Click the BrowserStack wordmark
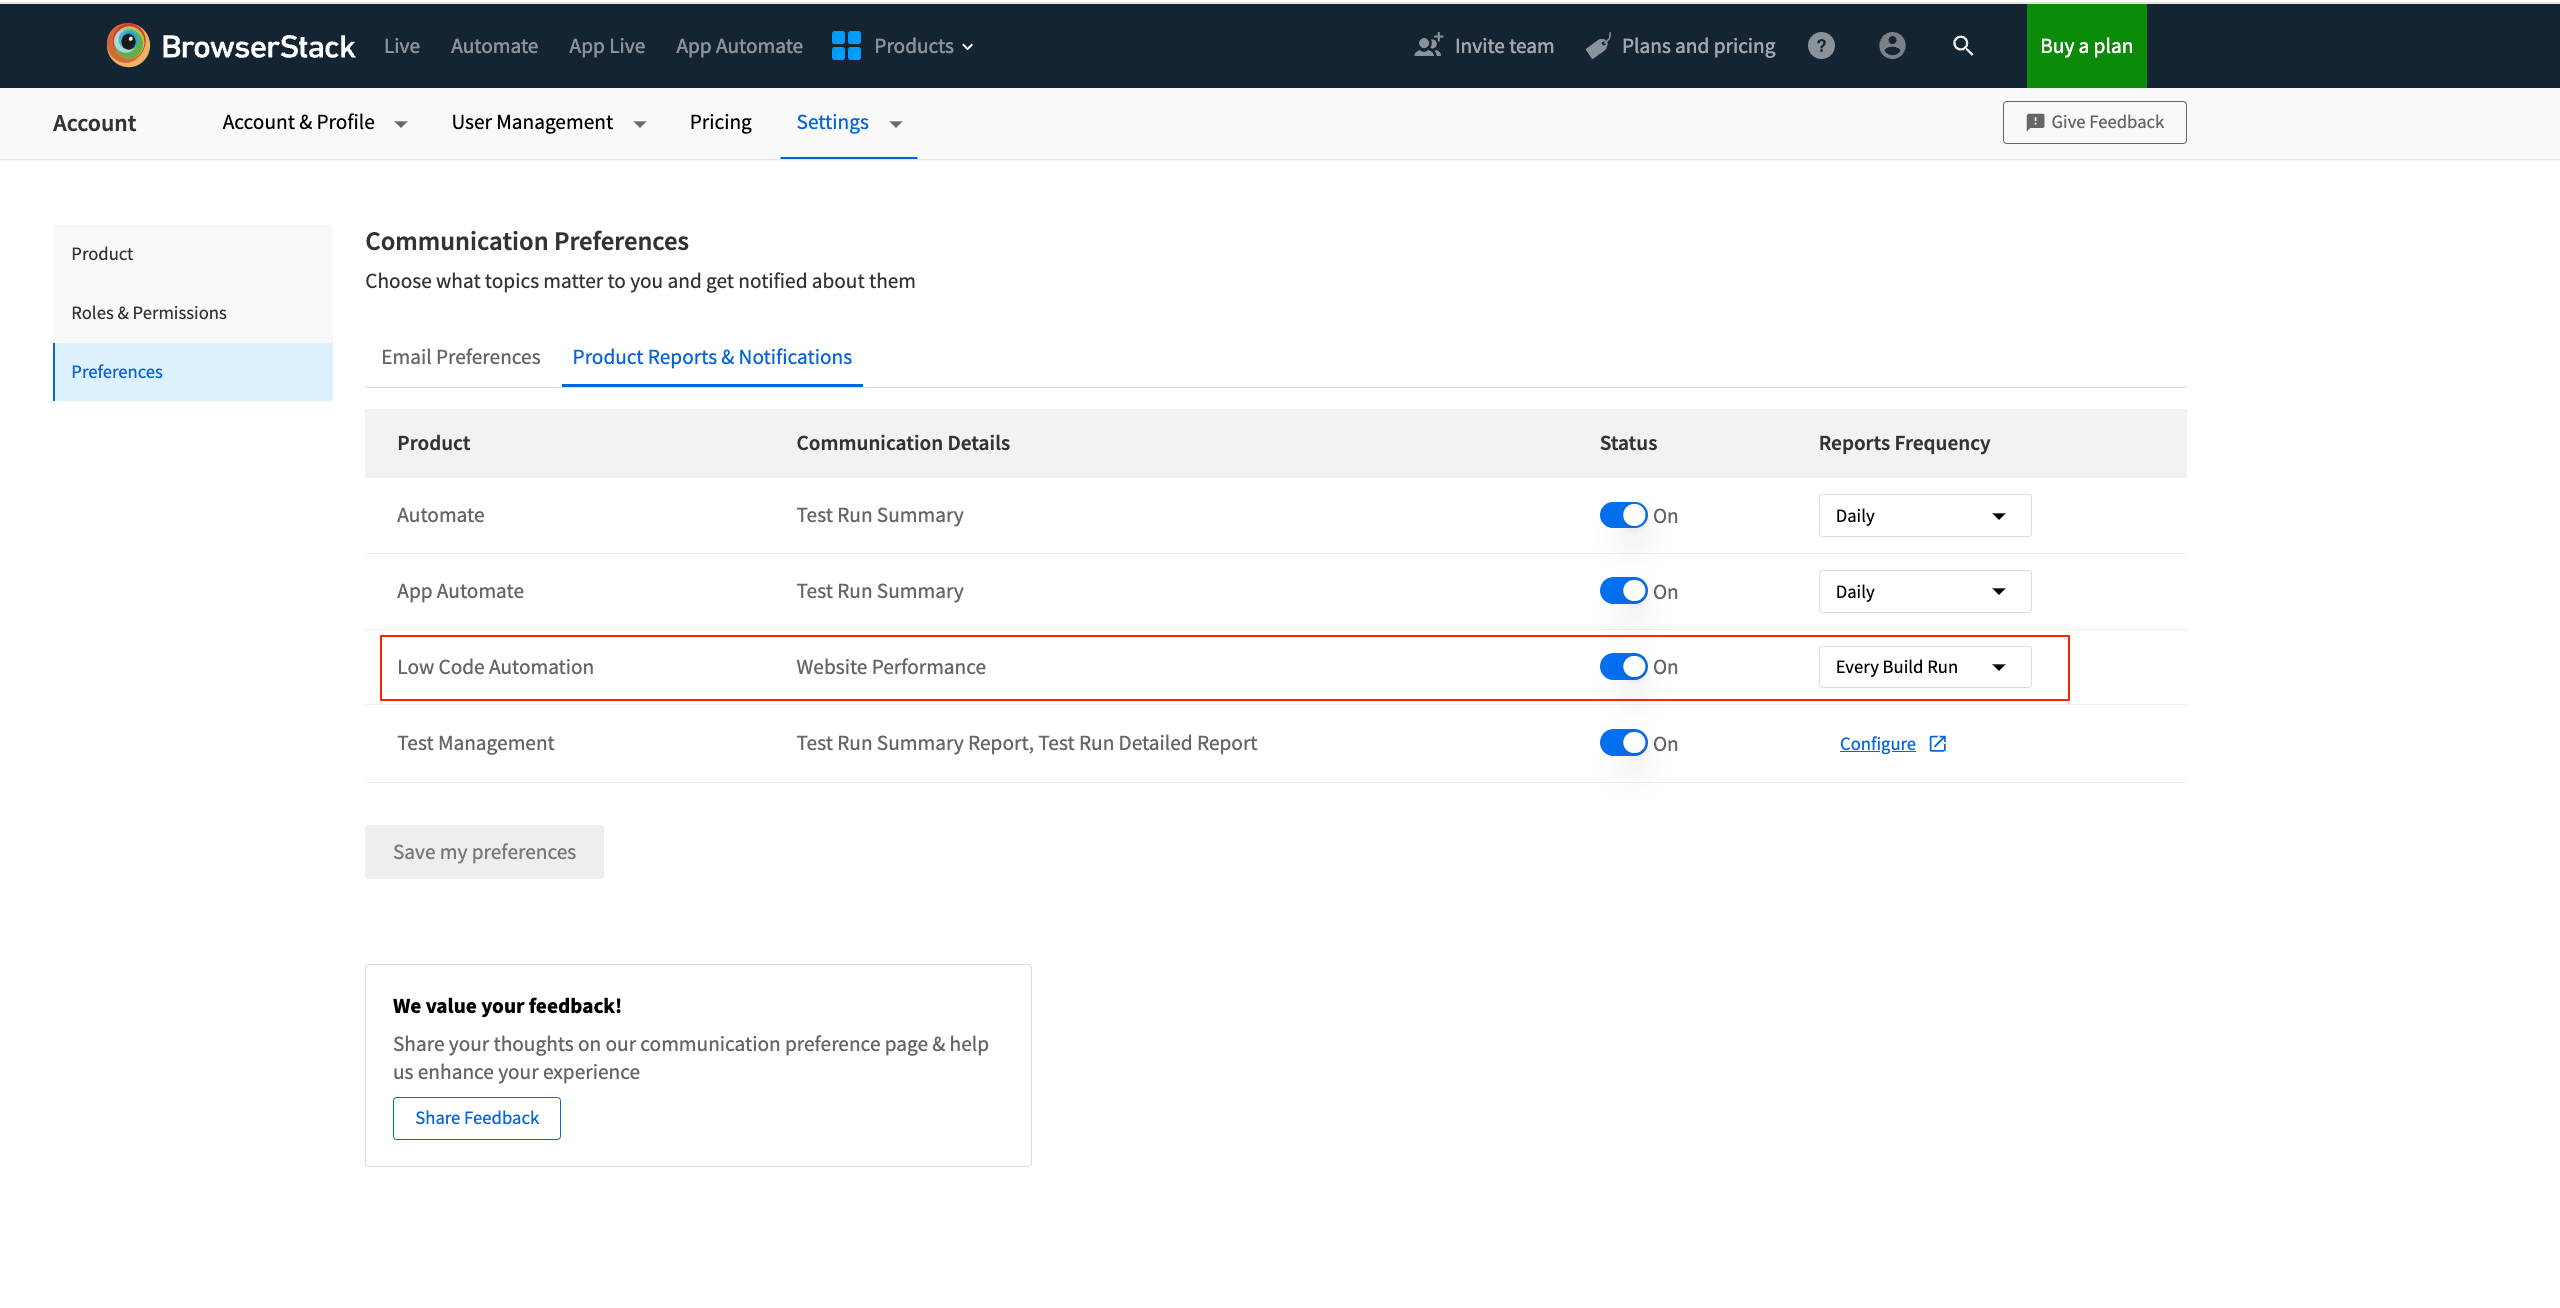2560x1308 pixels. coord(258,46)
